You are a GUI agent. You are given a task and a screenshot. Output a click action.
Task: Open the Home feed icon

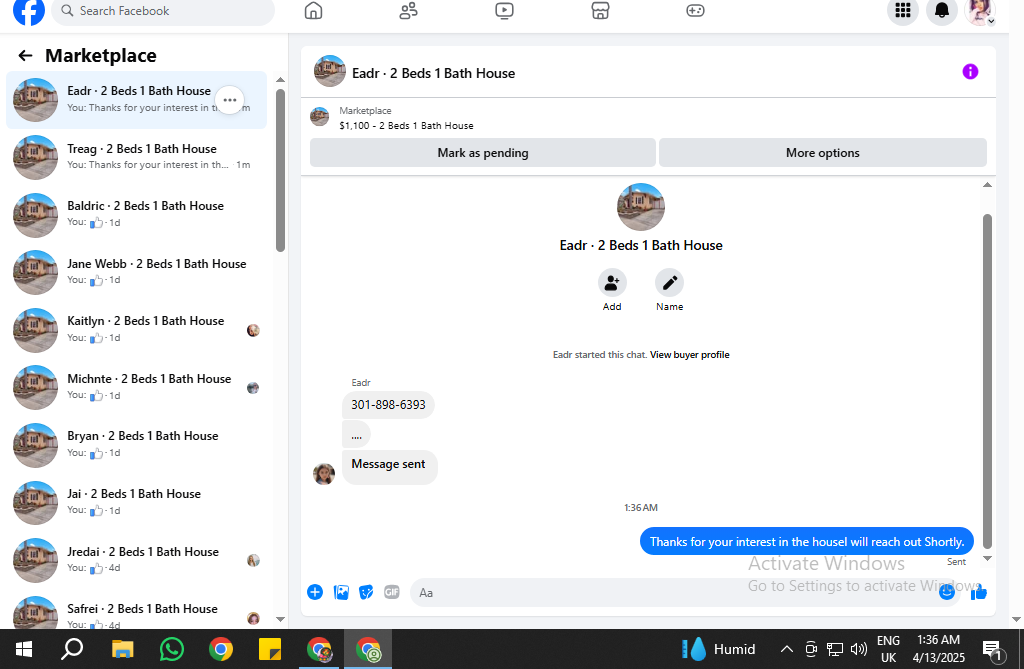pos(313,10)
